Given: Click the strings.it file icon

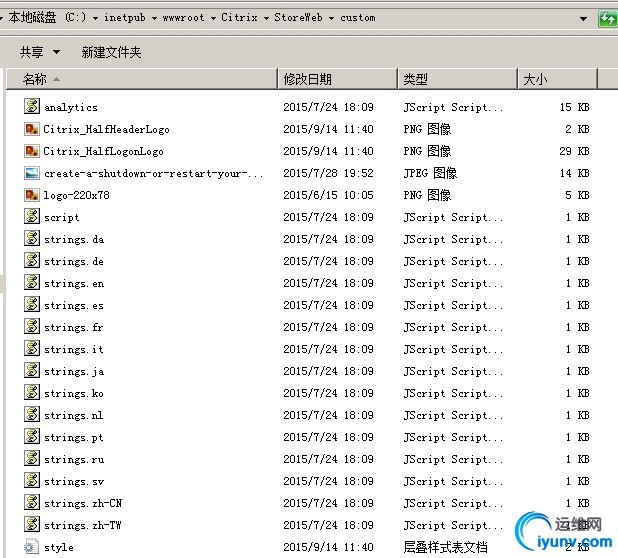Looking at the screenshot, I should point(32,349).
